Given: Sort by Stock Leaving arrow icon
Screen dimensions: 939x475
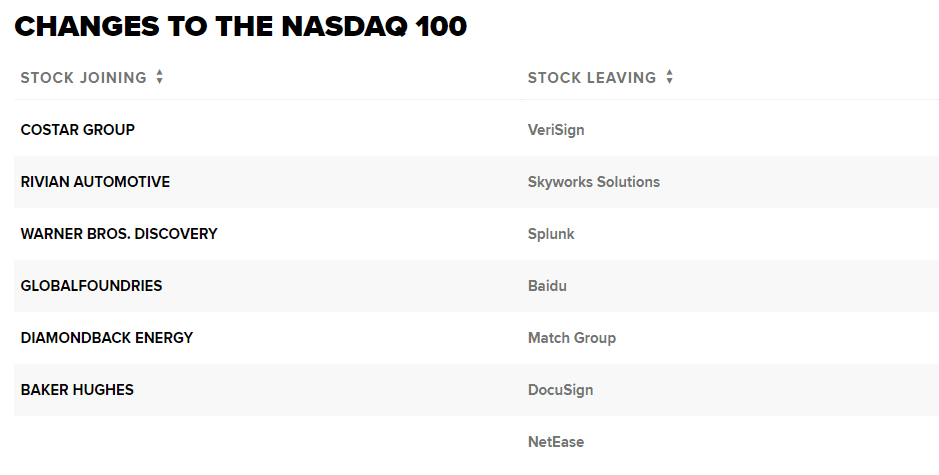Looking at the screenshot, I should pyautogui.click(x=670, y=77).
